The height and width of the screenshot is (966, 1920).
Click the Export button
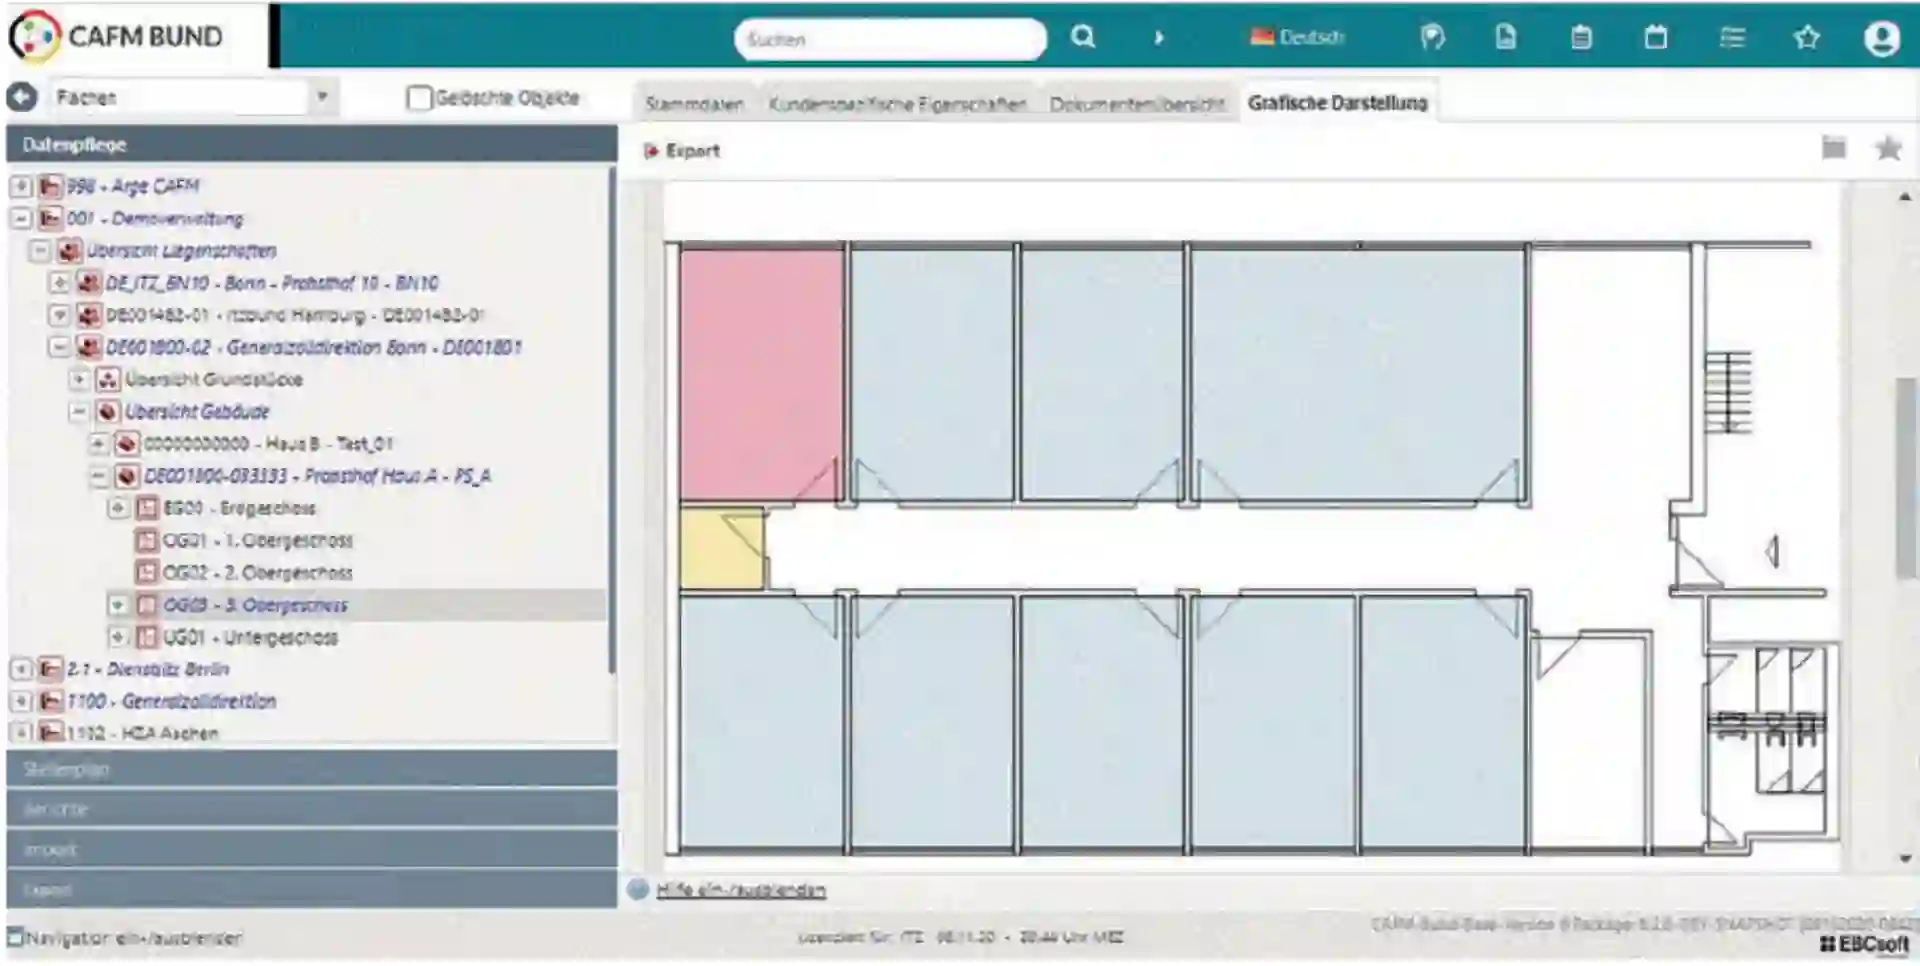tap(682, 151)
